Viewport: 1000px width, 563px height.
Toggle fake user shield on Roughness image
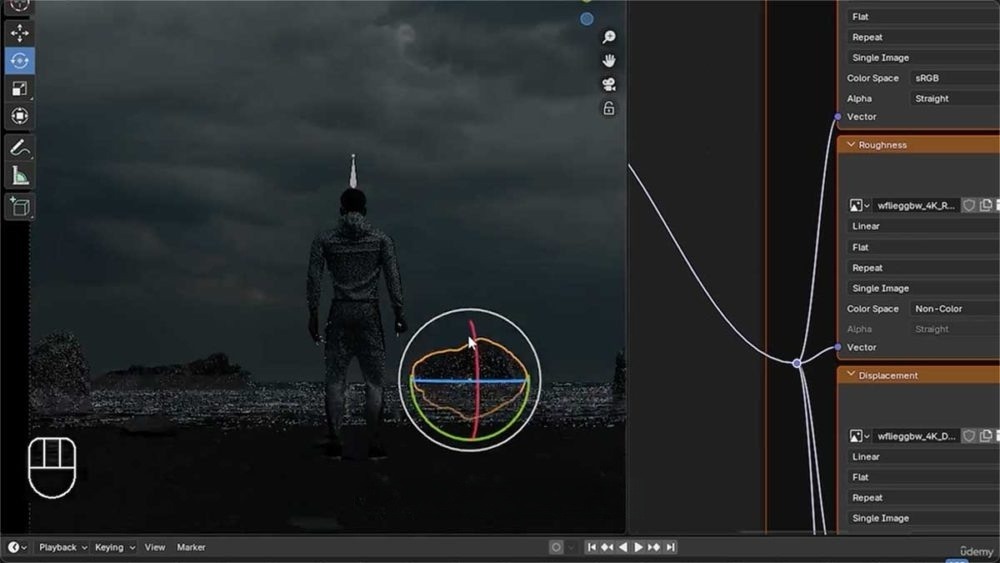968,205
